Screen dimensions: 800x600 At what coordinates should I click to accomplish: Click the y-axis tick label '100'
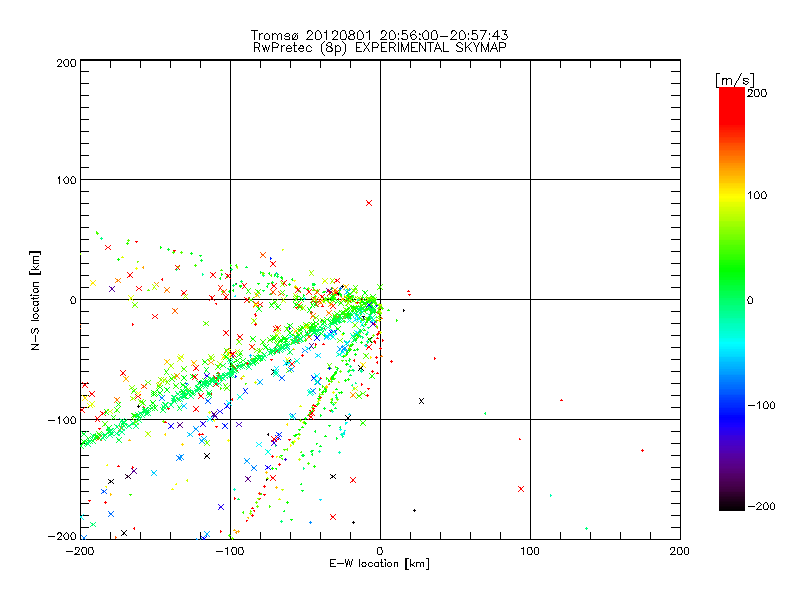(x=66, y=180)
